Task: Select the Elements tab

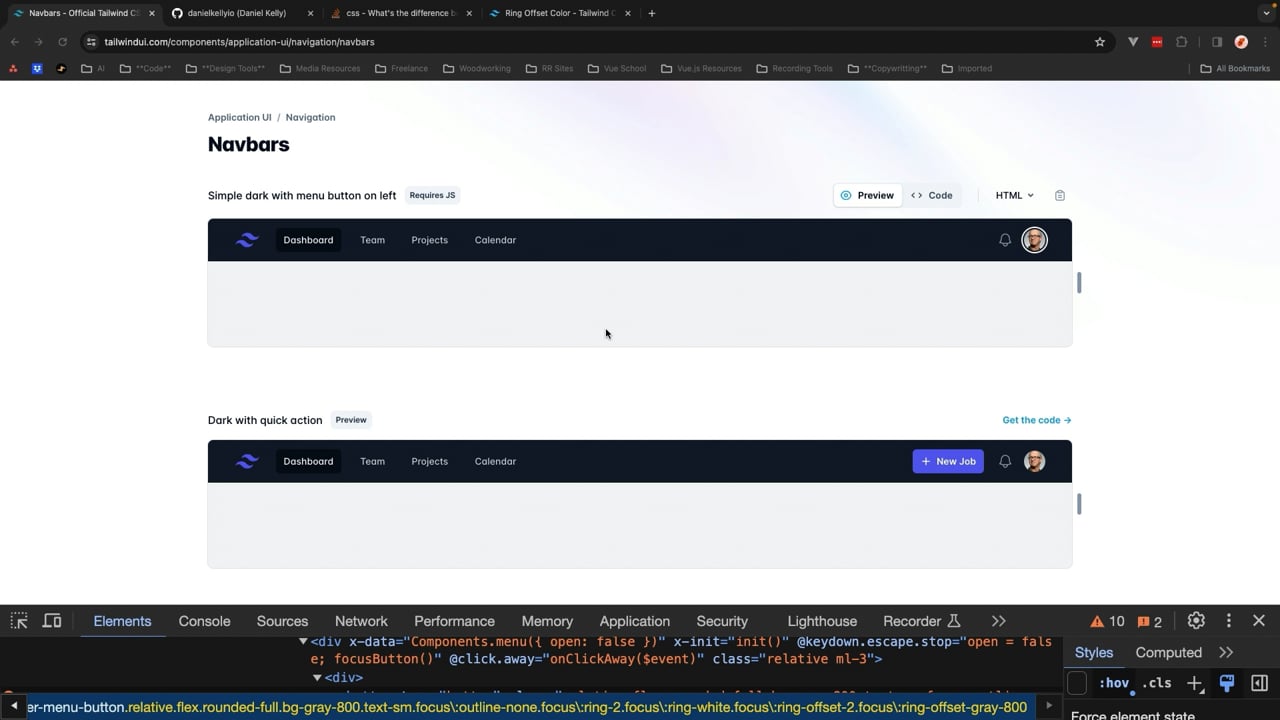Action: point(122,621)
